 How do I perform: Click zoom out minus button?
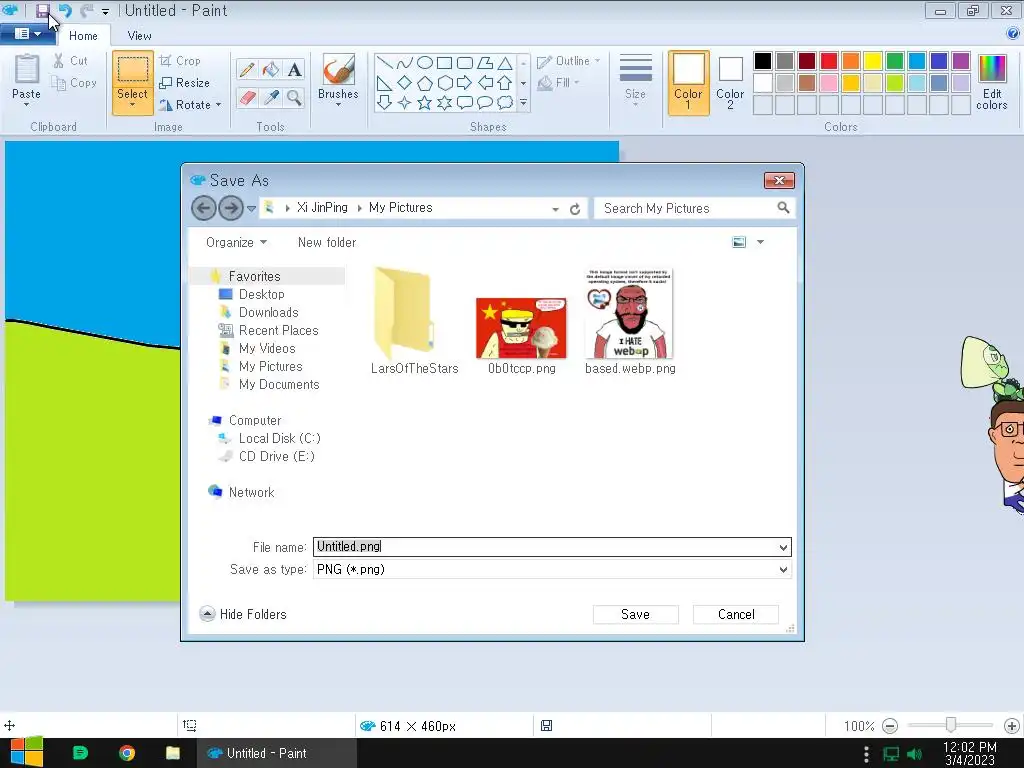point(889,726)
